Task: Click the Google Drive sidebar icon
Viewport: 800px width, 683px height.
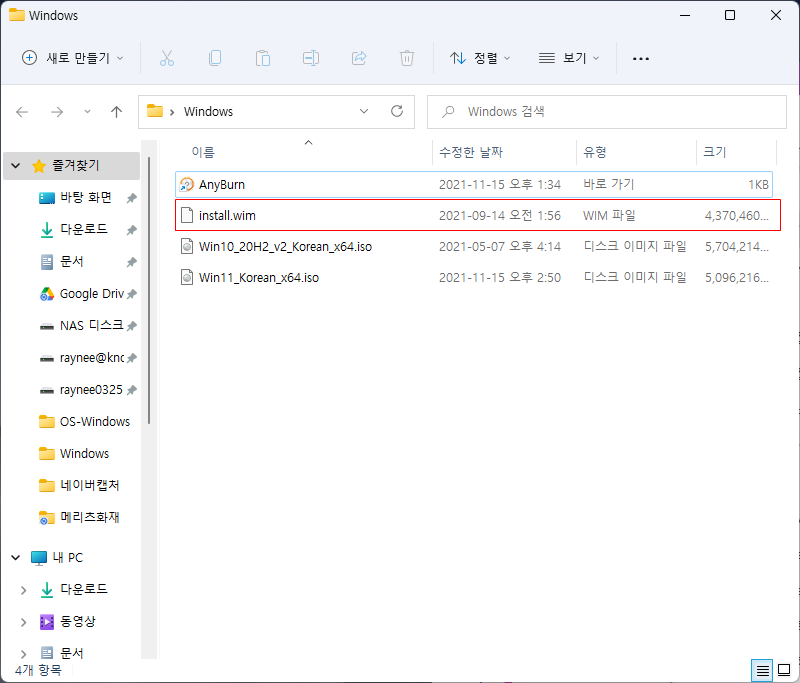Action: click(47, 294)
